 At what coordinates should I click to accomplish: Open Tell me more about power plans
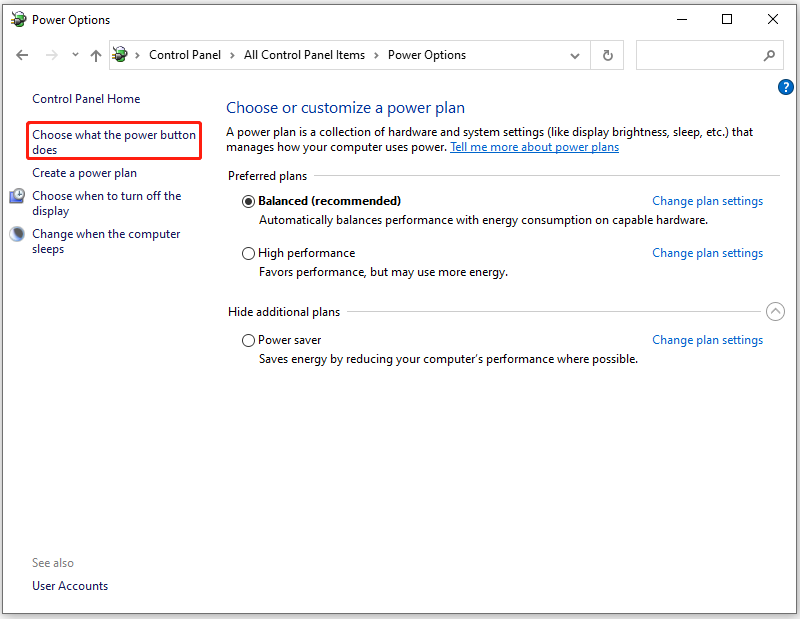(534, 147)
